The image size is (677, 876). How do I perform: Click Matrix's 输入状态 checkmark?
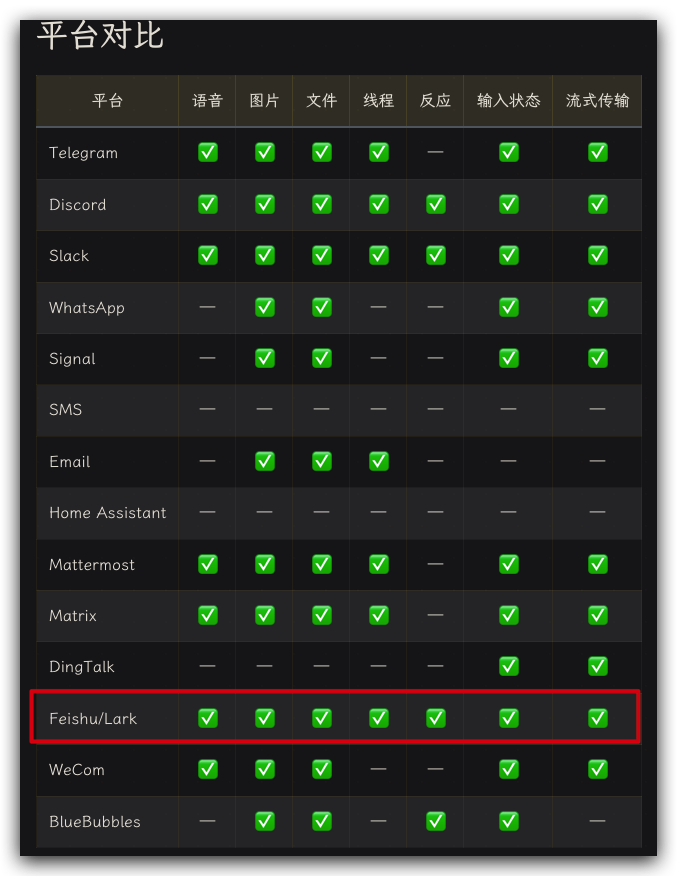(509, 615)
